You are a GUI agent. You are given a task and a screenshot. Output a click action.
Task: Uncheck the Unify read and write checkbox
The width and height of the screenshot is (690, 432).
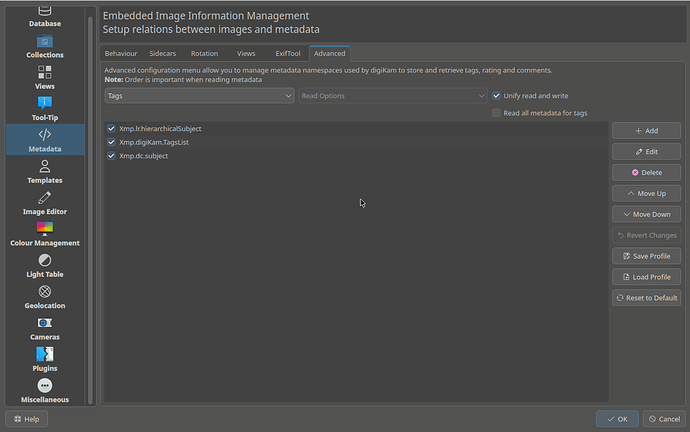point(497,96)
